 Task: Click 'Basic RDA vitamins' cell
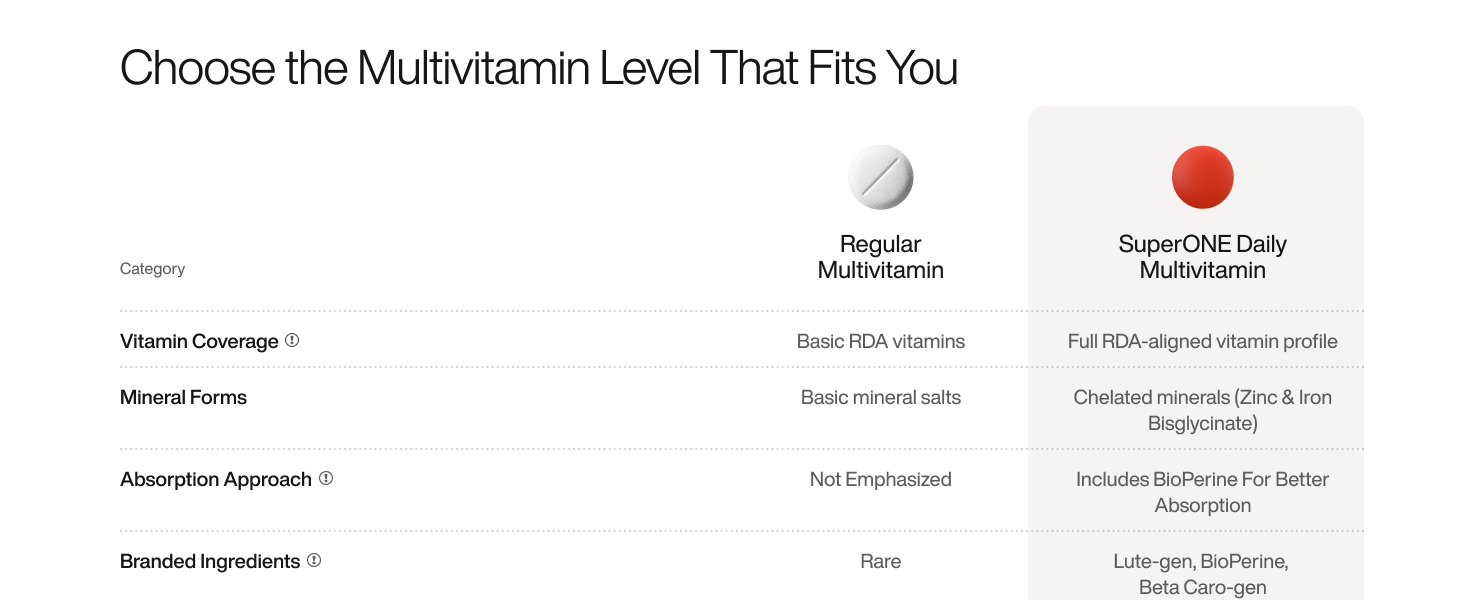click(x=881, y=341)
